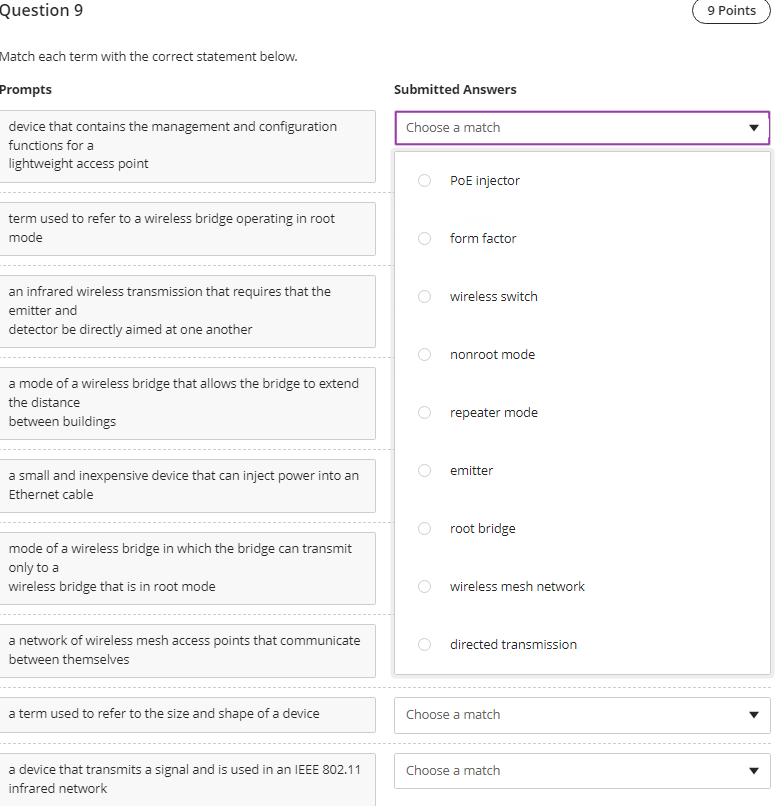Image resolution: width=777 pixels, height=806 pixels.
Task: Select wireless mesh network radio option
Action: (x=425, y=587)
